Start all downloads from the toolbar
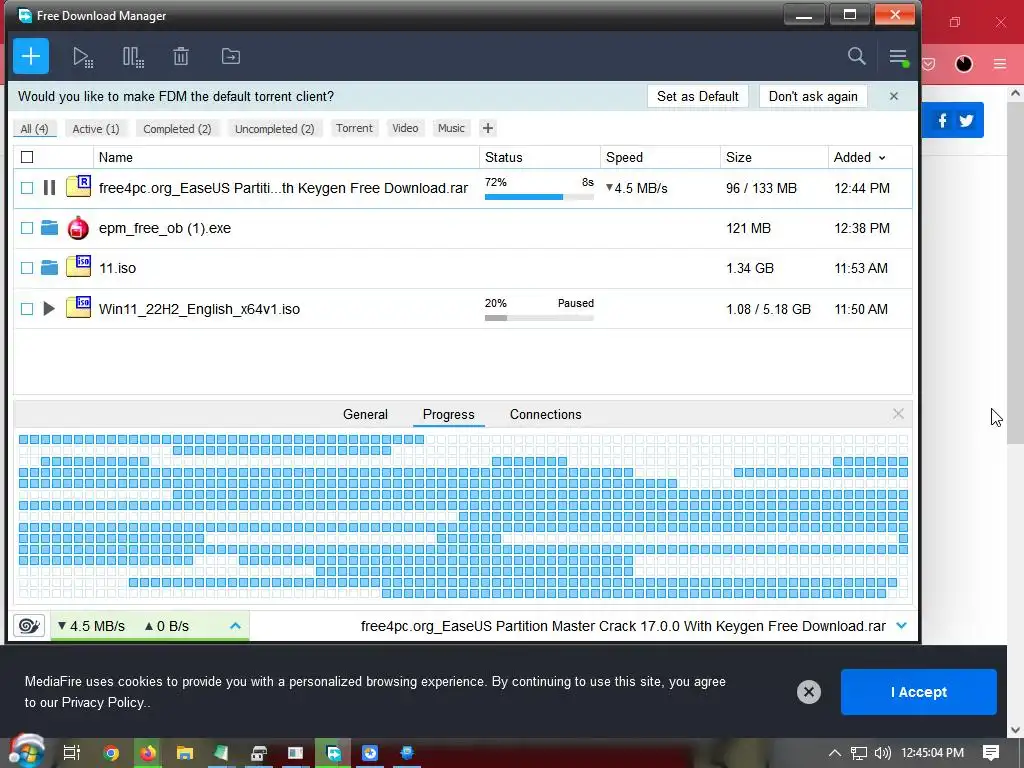Viewport: 1024px width, 768px height. click(x=83, y=57)
